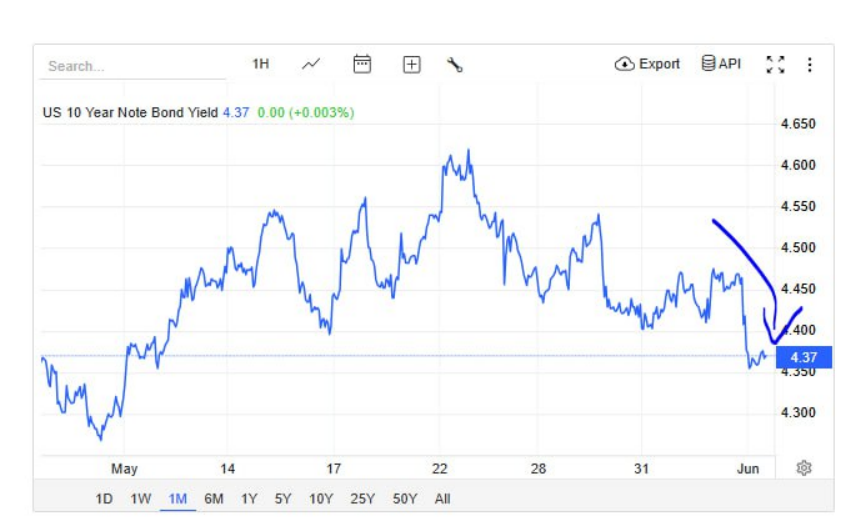
Task: Click the Search input field
Action: [133, 66]
